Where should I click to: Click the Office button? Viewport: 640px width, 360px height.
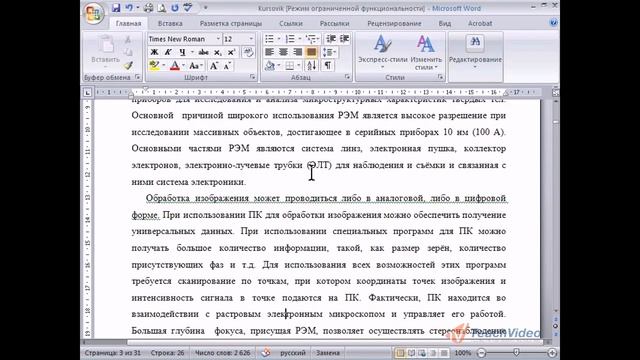coord(93,14)
